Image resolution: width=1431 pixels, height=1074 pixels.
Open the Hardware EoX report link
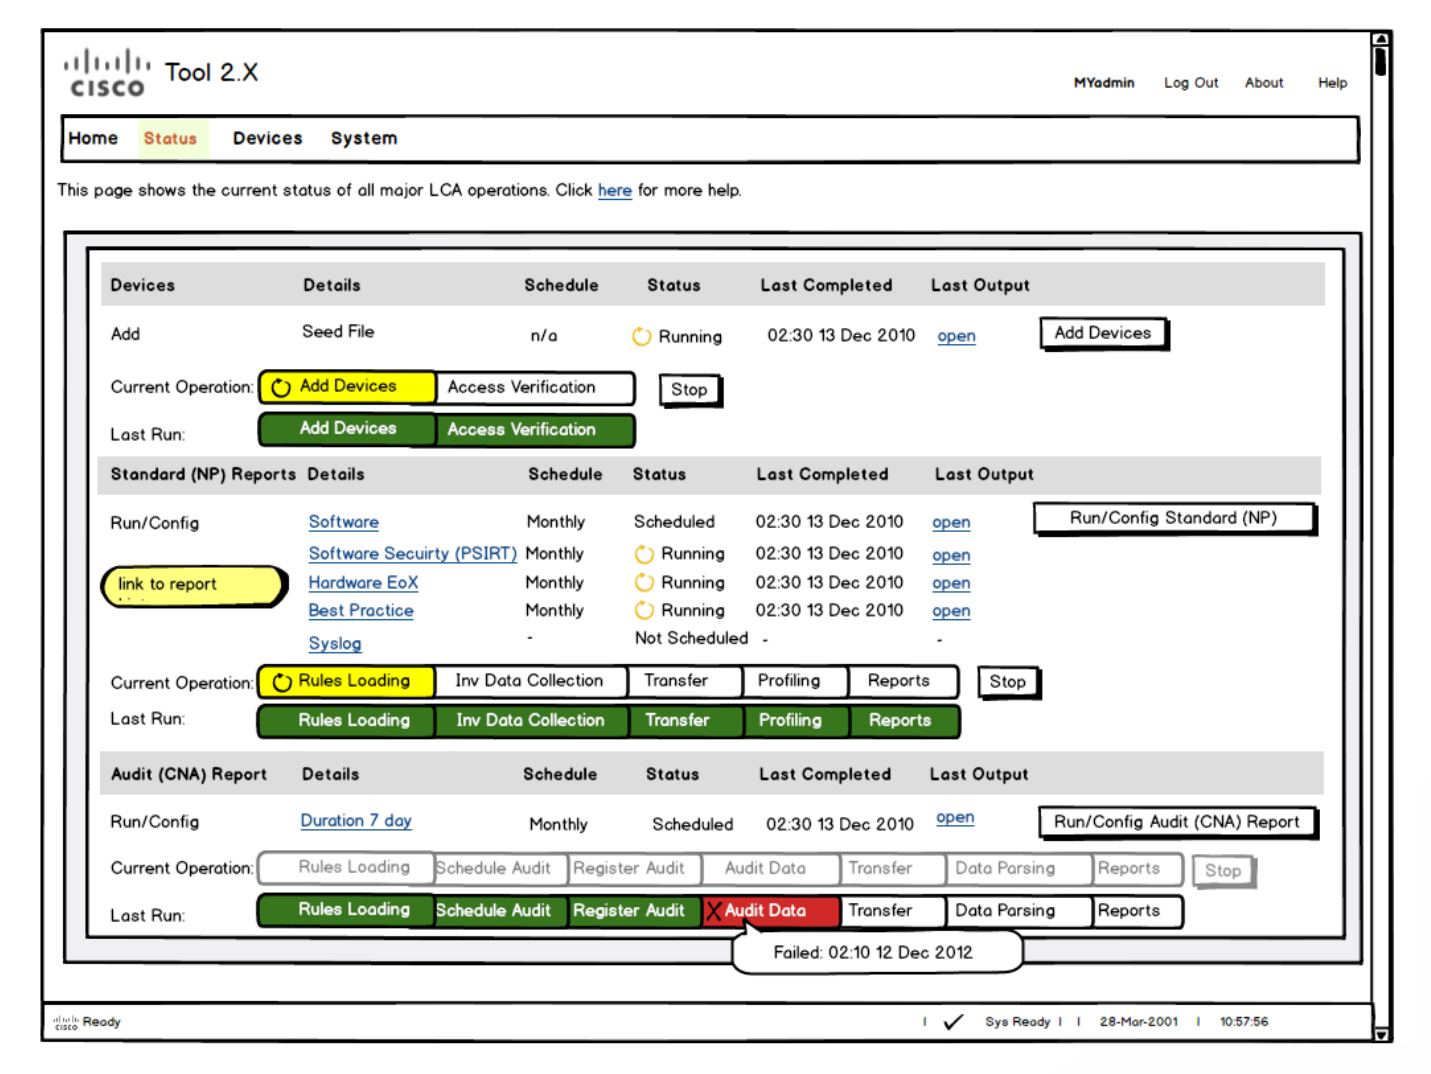click(363, 583)
